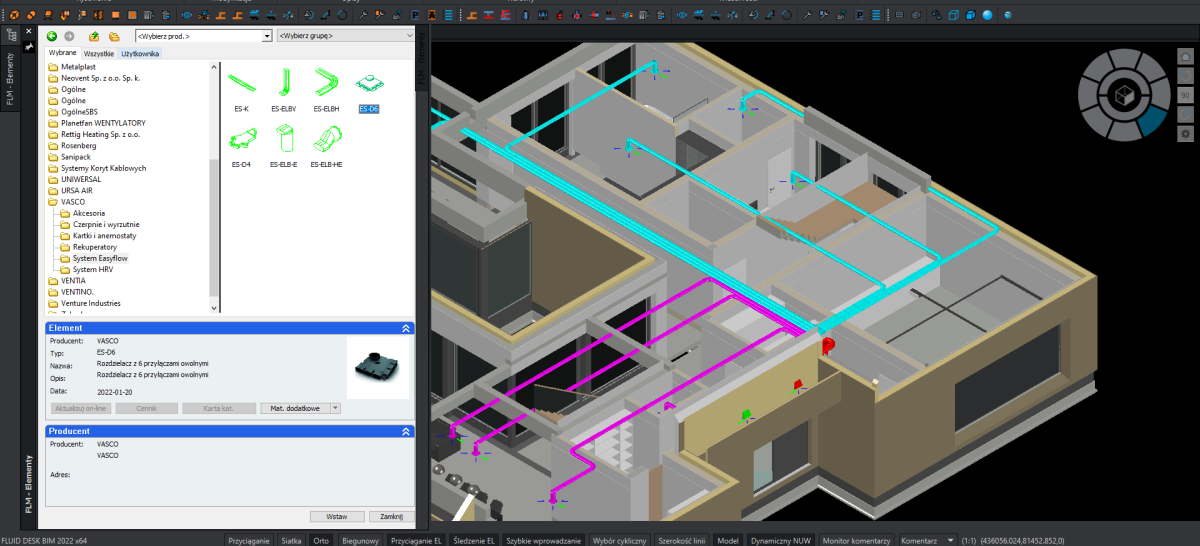Toggle Biegunowy polar tracking
This screenshot has height=546, width=1200.
click(x=360, y=540)
